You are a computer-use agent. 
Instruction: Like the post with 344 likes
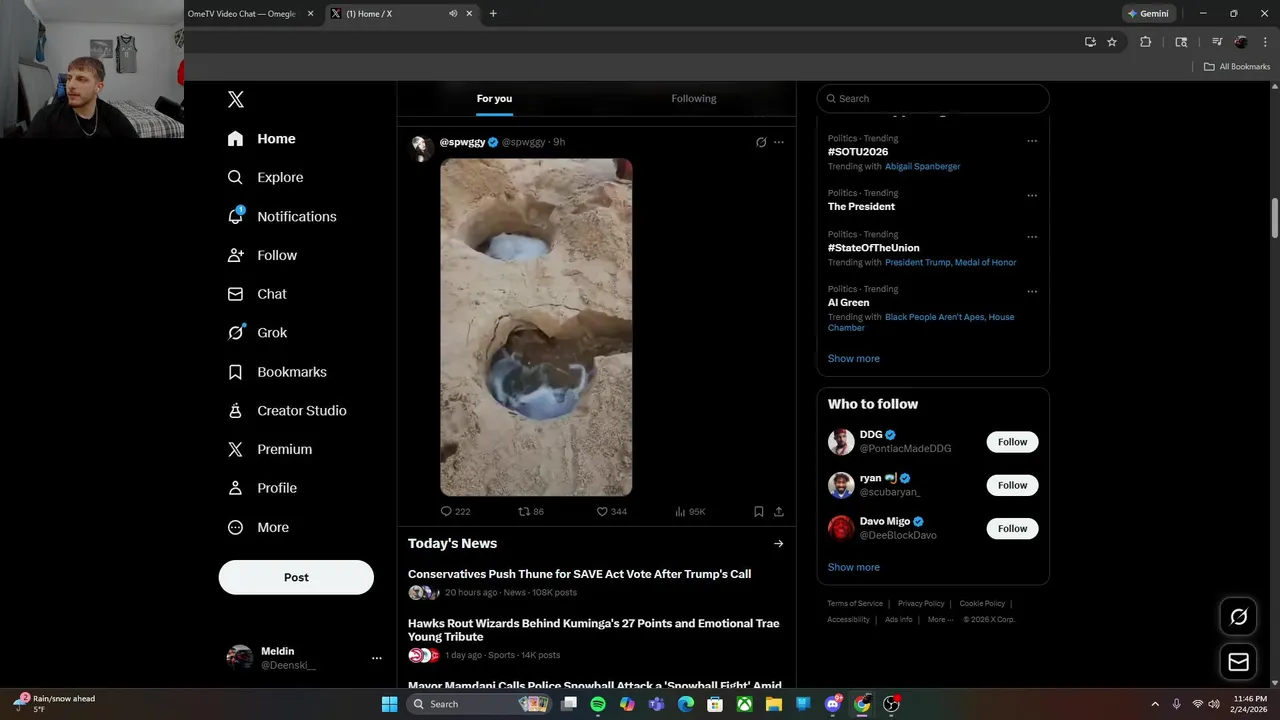[x=602, y=511]
